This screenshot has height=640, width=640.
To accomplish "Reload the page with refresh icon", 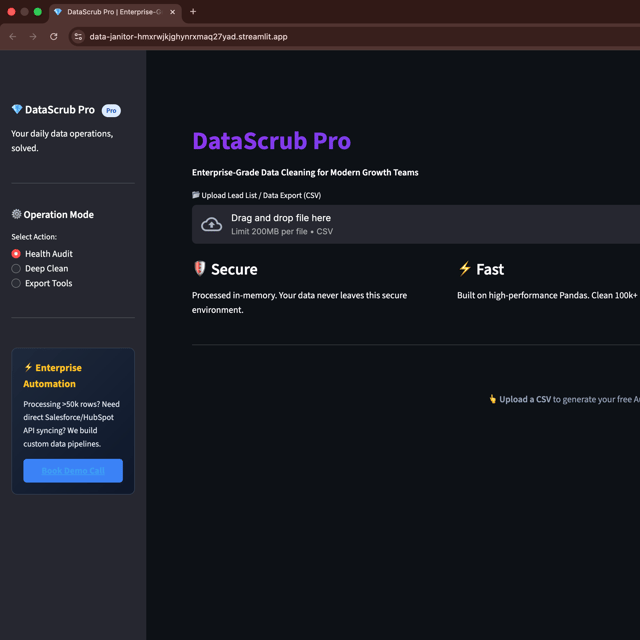I will pyautogui.click(x=53, y=37).
